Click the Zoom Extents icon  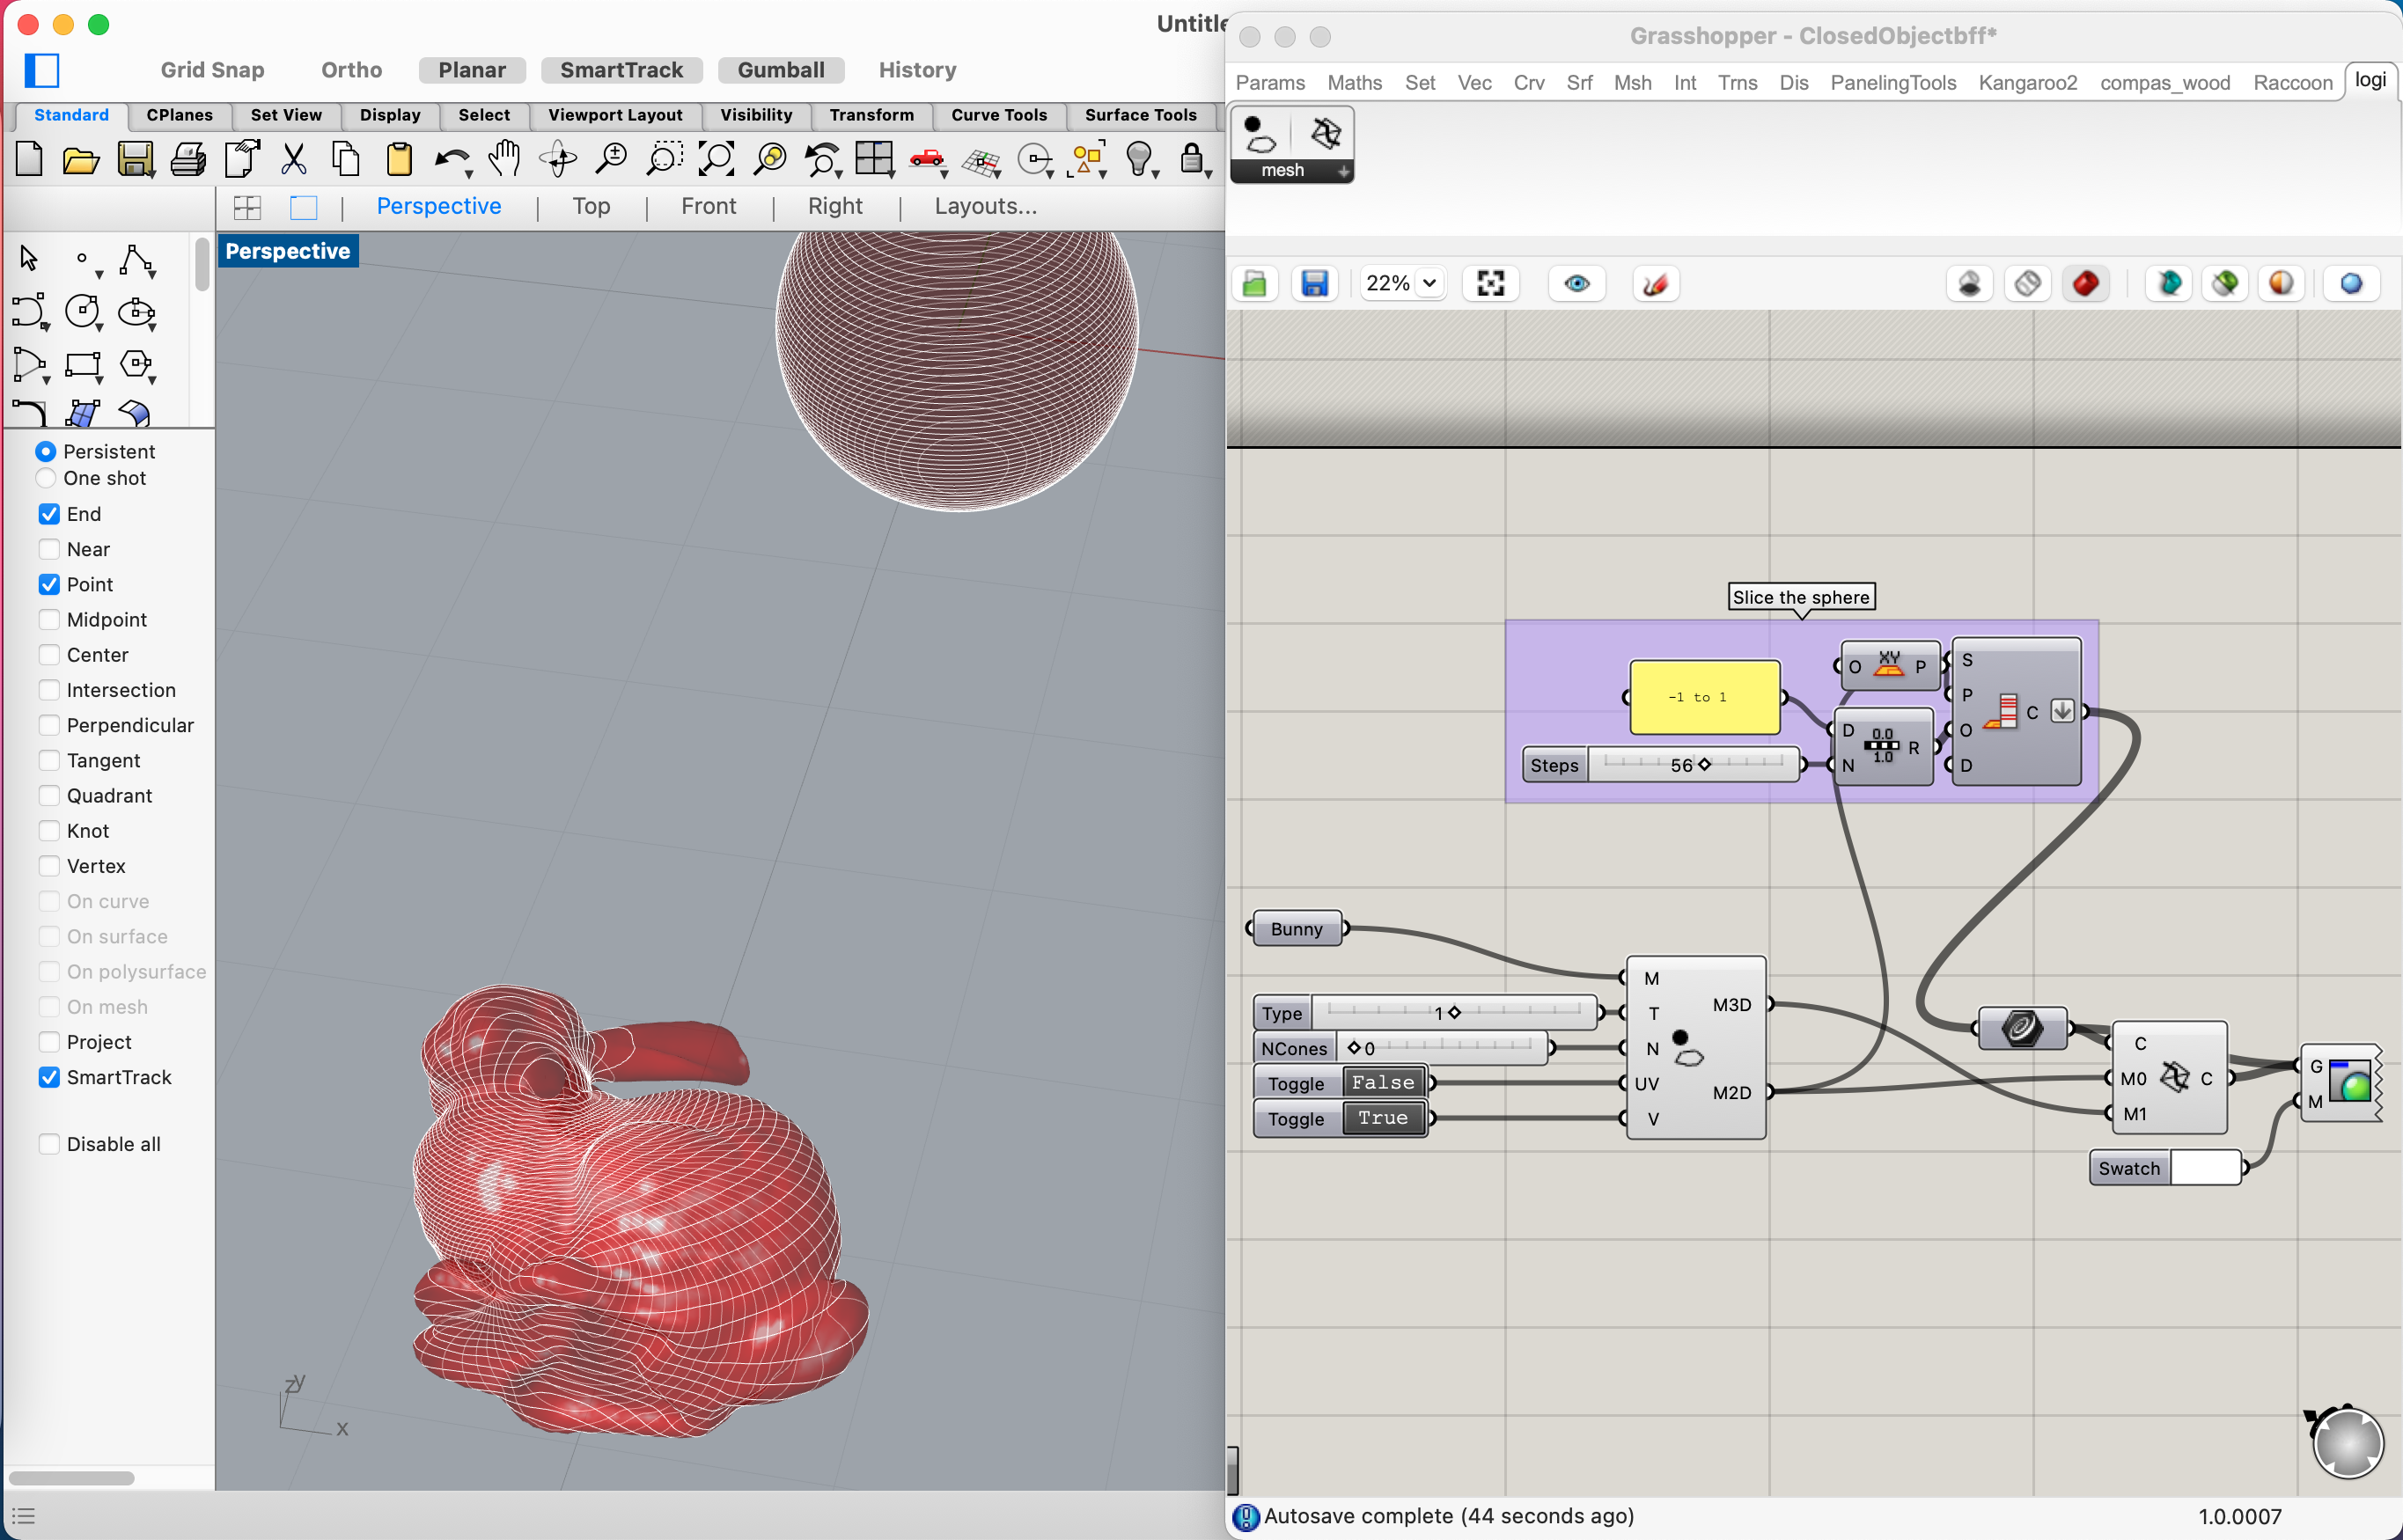point(716,158)
